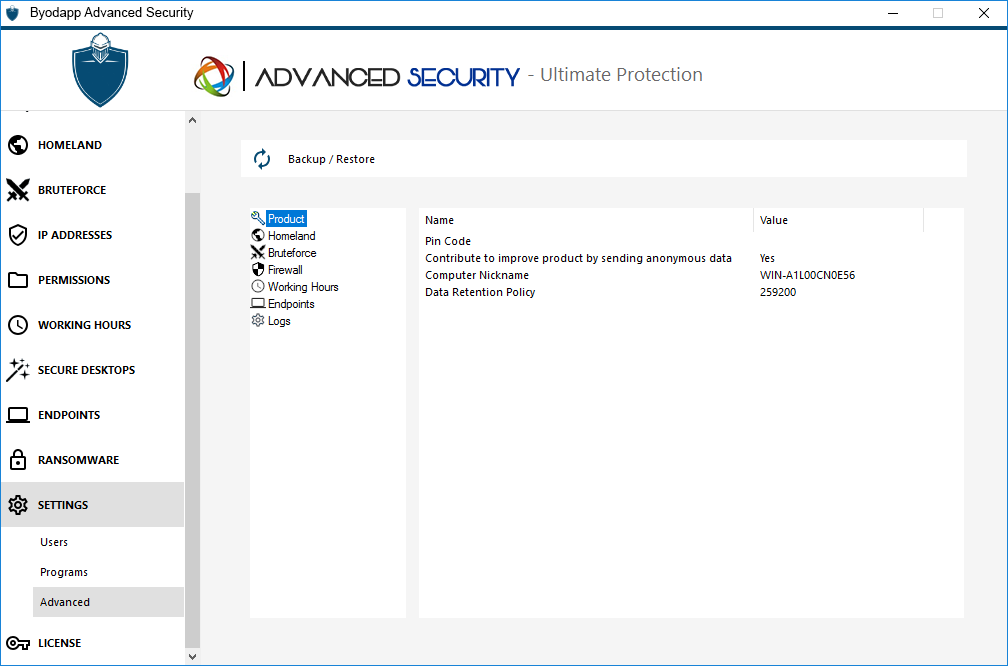Click the Backup / Restore refresh arrows icon
The image size is (1008, 666).
[x=262, y=159]
